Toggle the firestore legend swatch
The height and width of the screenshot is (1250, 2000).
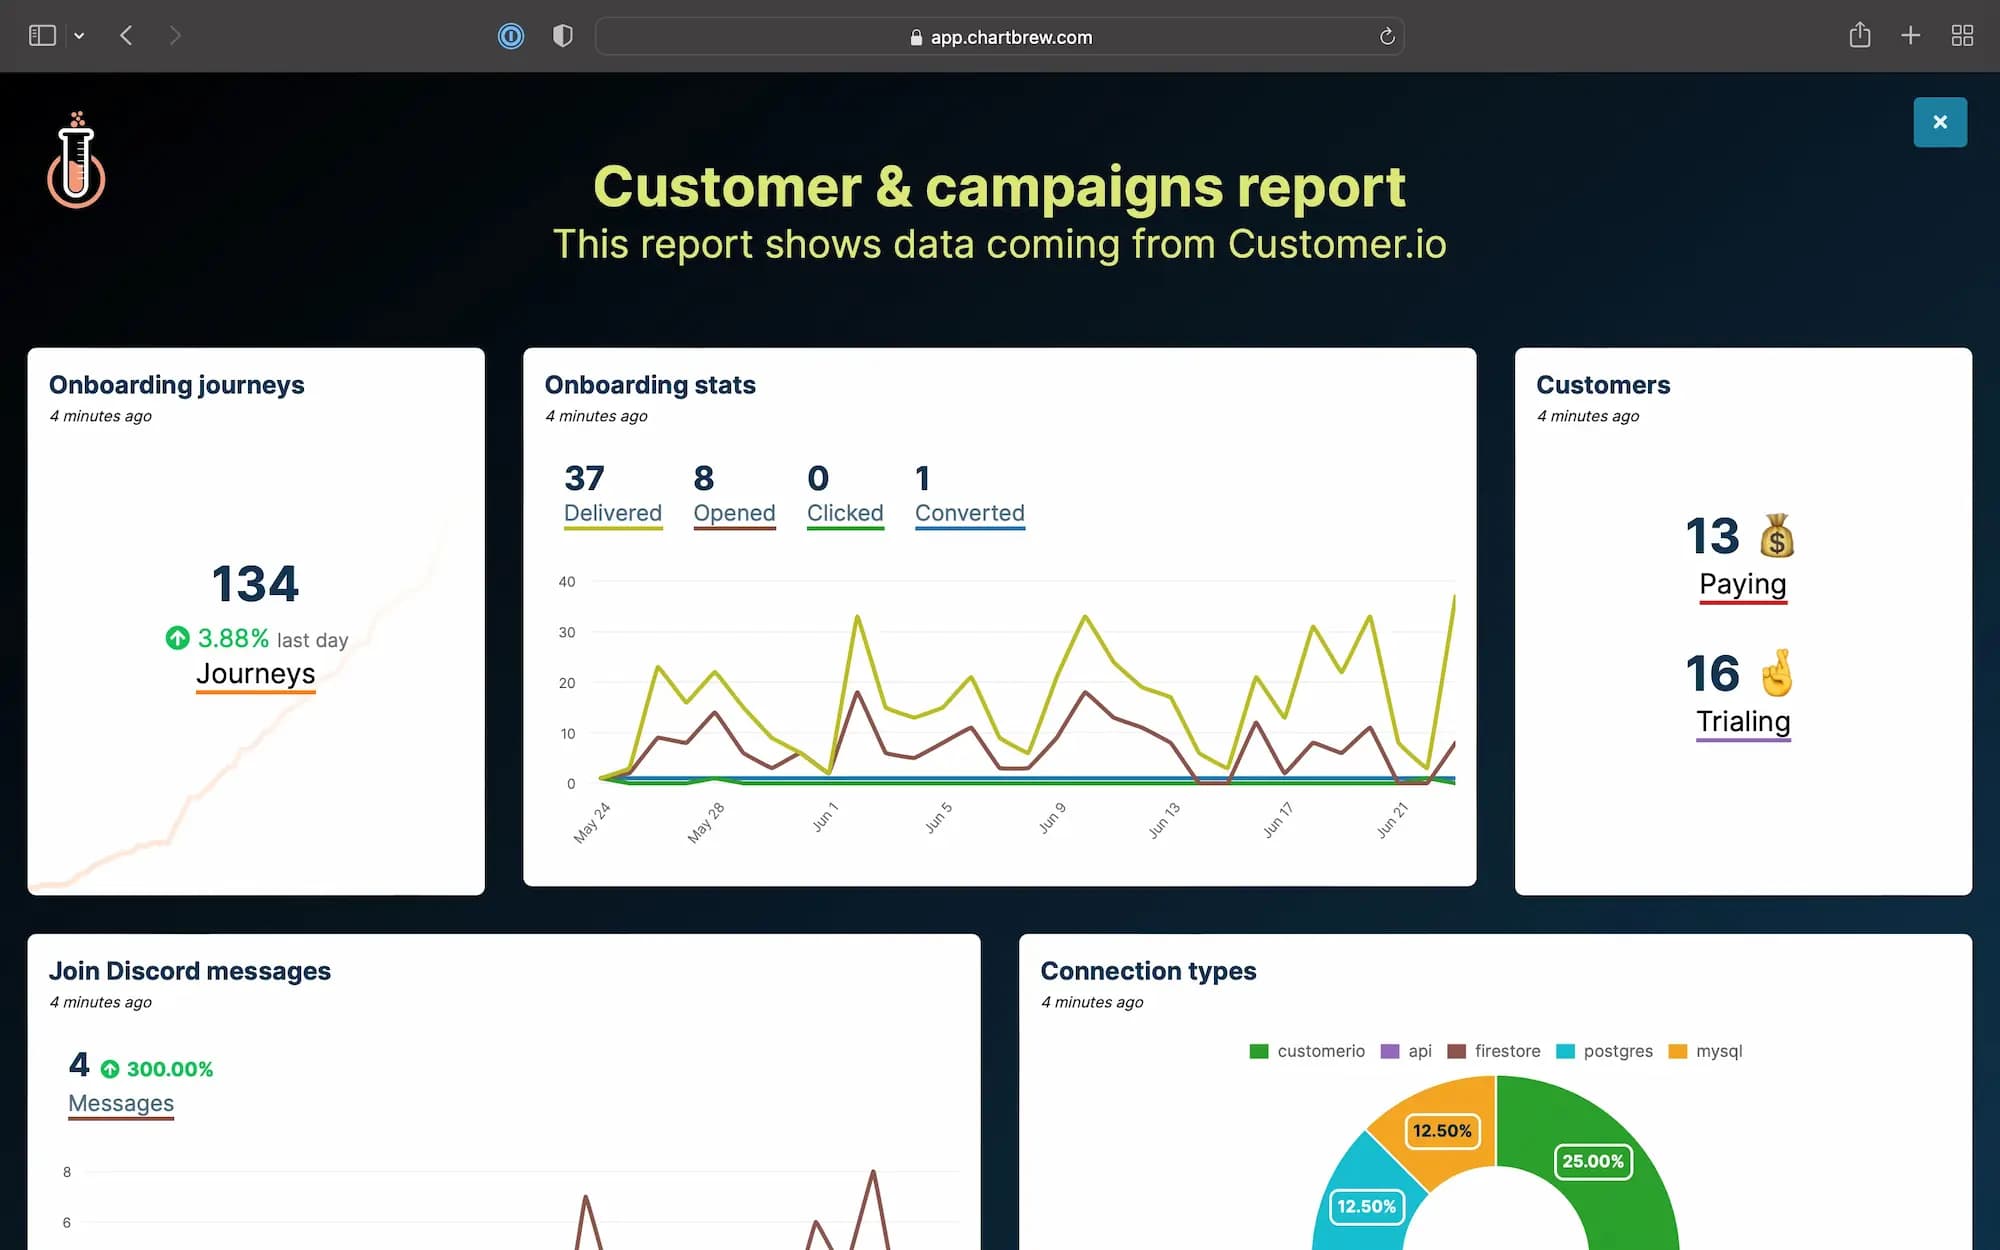click(1457, 1051)
